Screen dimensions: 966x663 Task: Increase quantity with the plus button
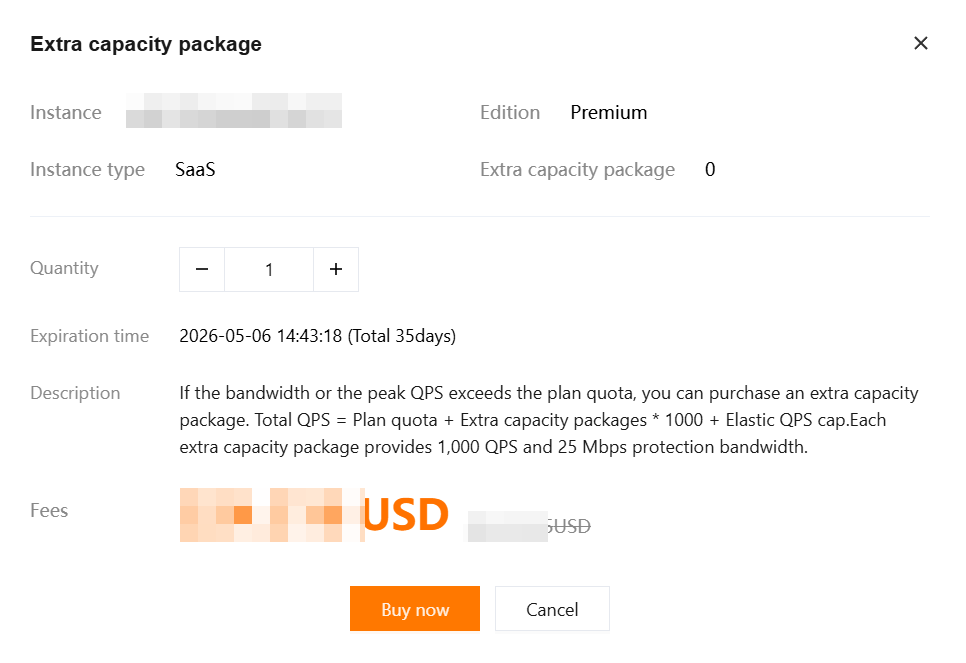coord(336,269)
